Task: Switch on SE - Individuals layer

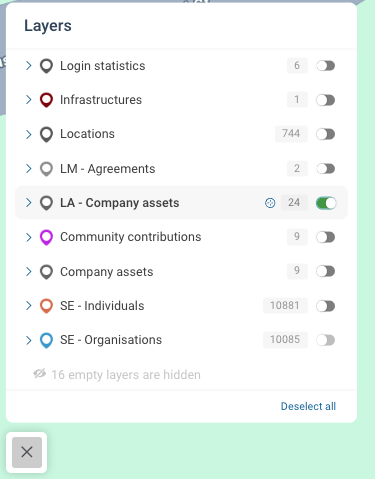Action: (326, 306)
